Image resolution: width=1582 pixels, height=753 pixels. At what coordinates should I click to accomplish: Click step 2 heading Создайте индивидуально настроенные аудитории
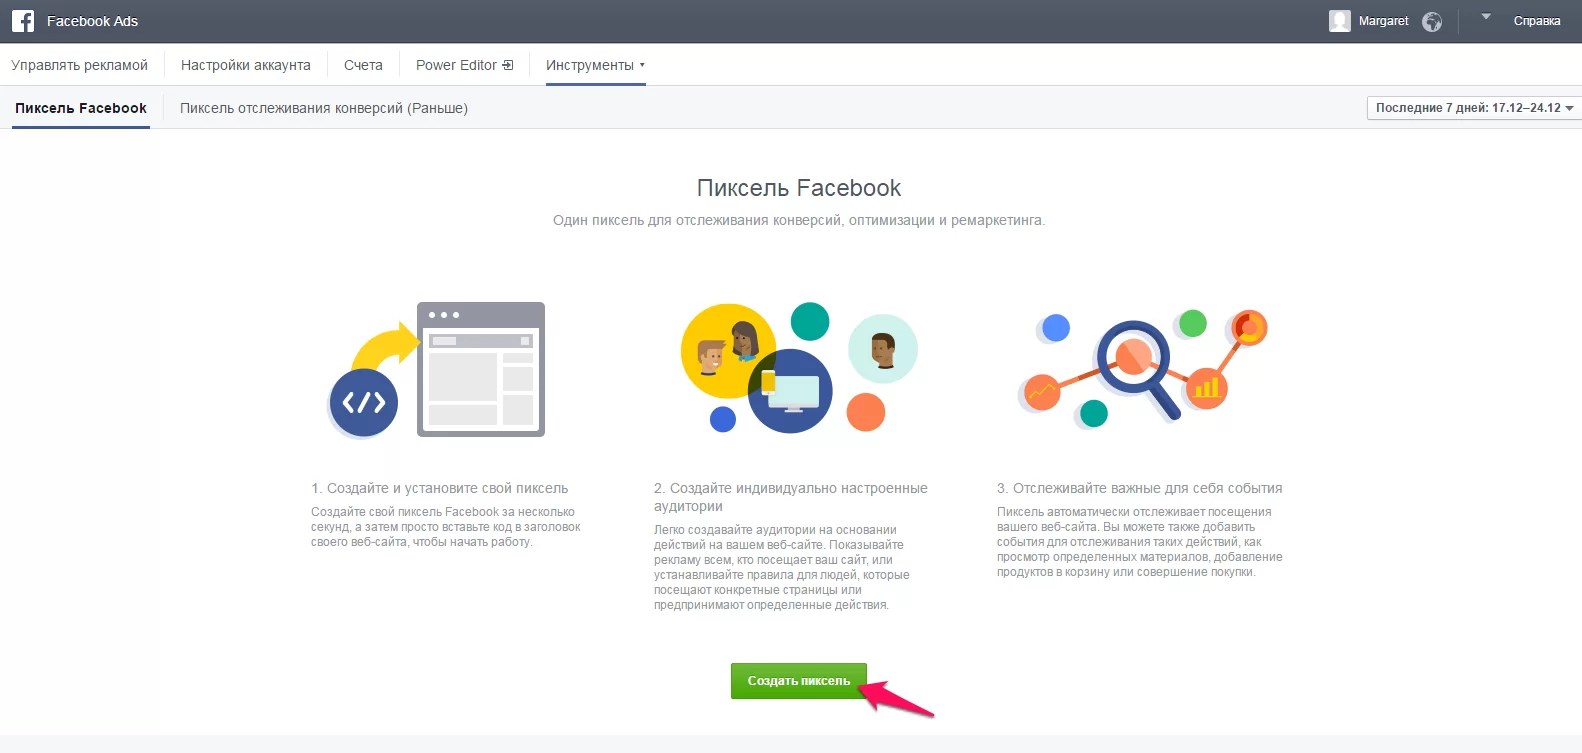[791, 497]
